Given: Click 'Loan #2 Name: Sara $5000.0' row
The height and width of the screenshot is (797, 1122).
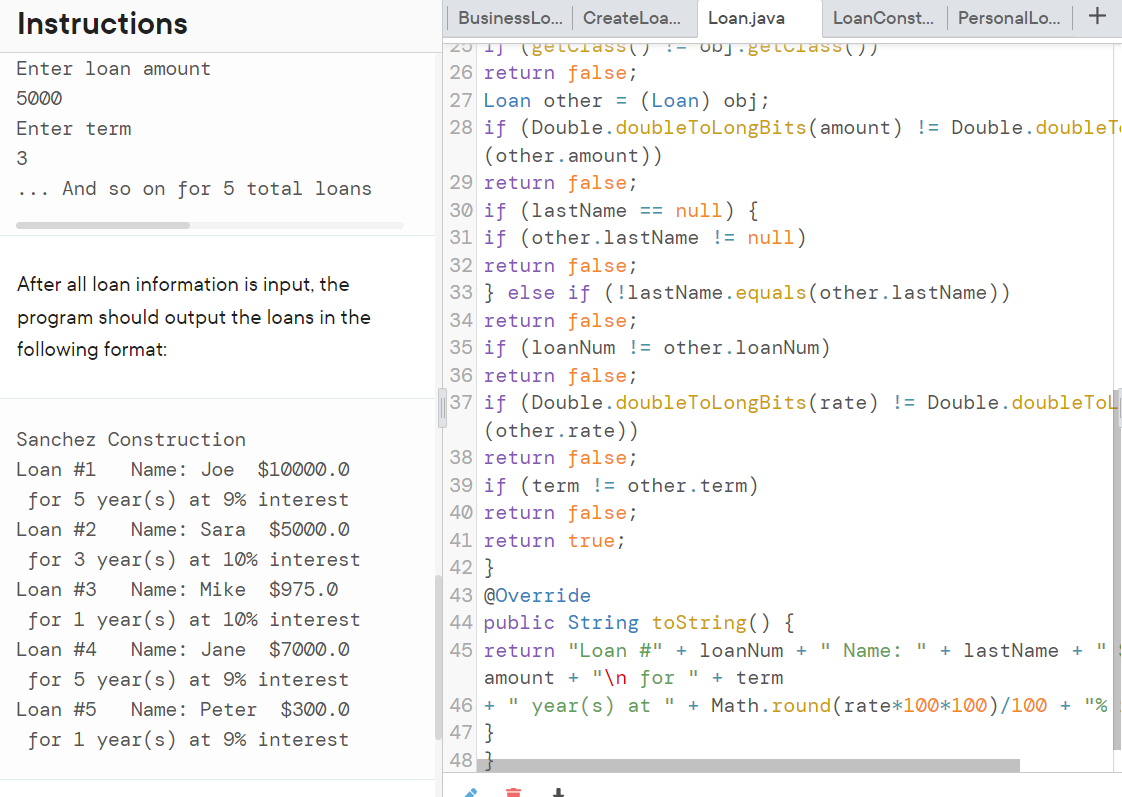Looking at the screenshot, I should coord(183,529).
